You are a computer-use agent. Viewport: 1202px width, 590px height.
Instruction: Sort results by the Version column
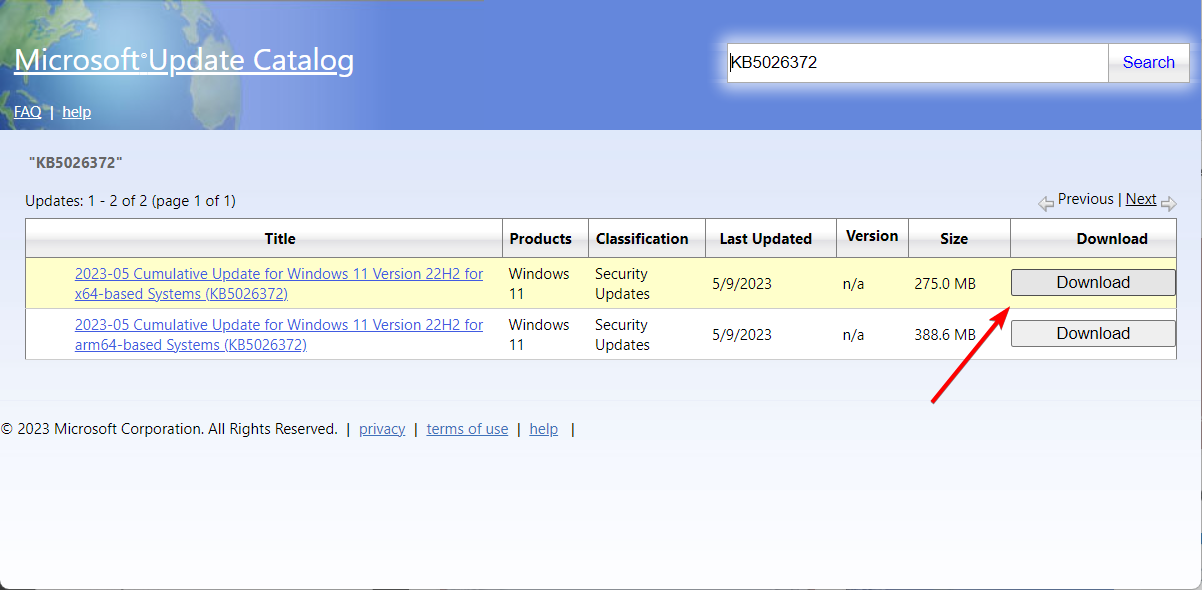tap(872, 236)
